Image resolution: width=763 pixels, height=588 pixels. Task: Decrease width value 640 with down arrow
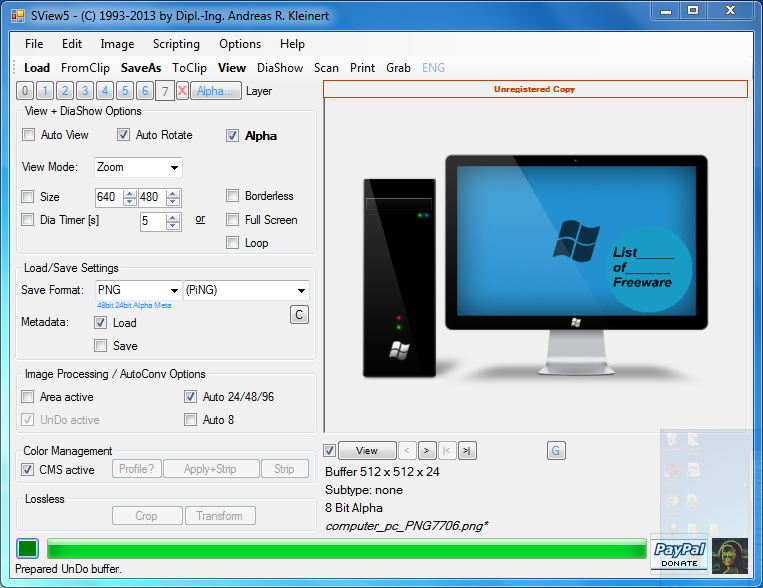129,202
